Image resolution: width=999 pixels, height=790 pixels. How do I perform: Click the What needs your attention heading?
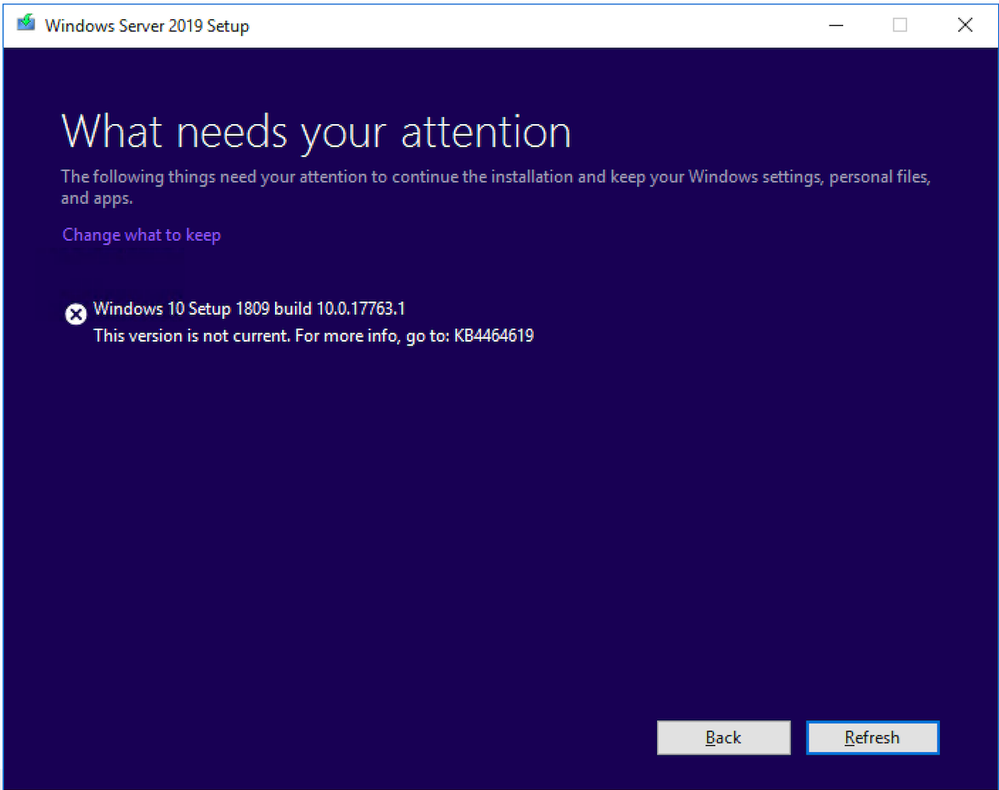(316, 133)
